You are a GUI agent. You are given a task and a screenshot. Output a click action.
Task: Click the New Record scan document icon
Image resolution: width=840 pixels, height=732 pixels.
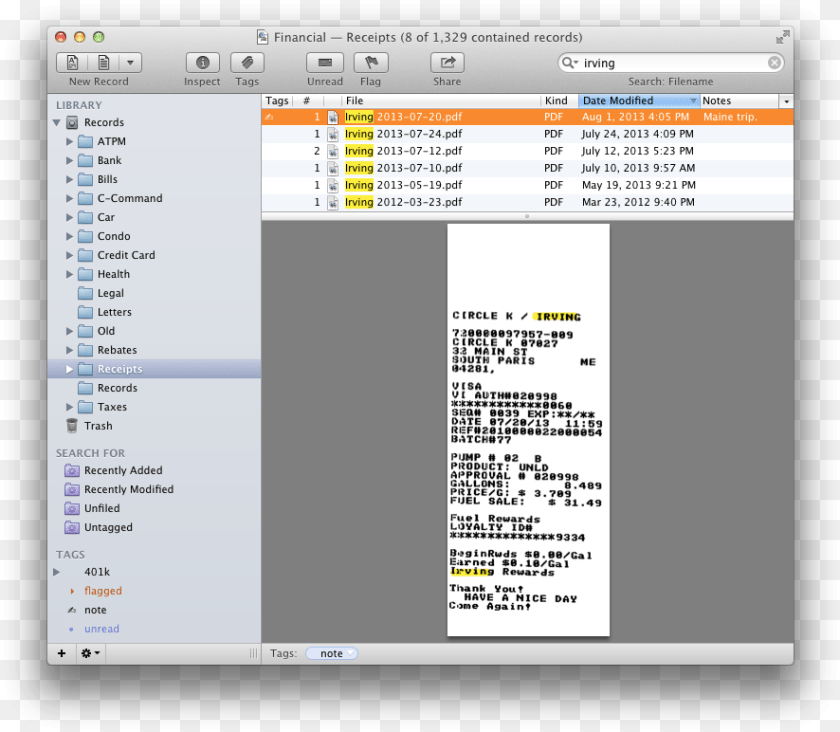click(x=72, y=63)
